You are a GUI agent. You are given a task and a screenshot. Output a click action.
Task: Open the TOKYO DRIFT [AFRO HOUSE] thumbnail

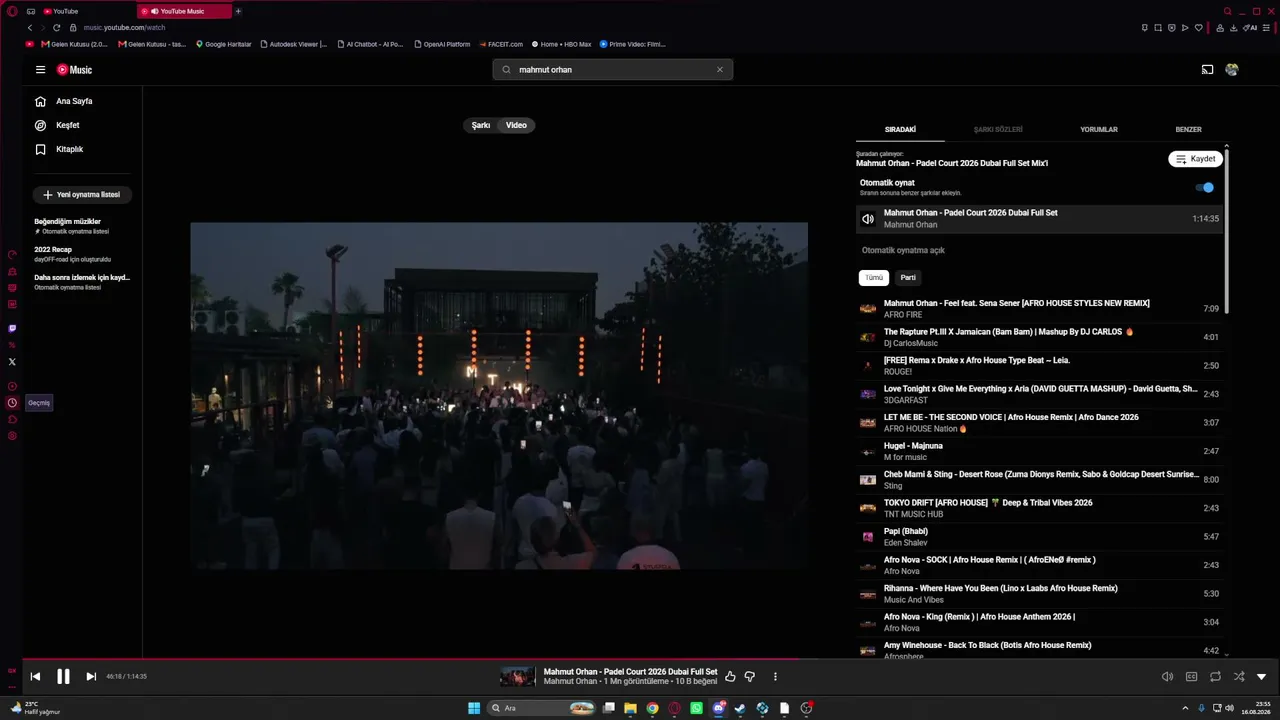pos(868,508)
